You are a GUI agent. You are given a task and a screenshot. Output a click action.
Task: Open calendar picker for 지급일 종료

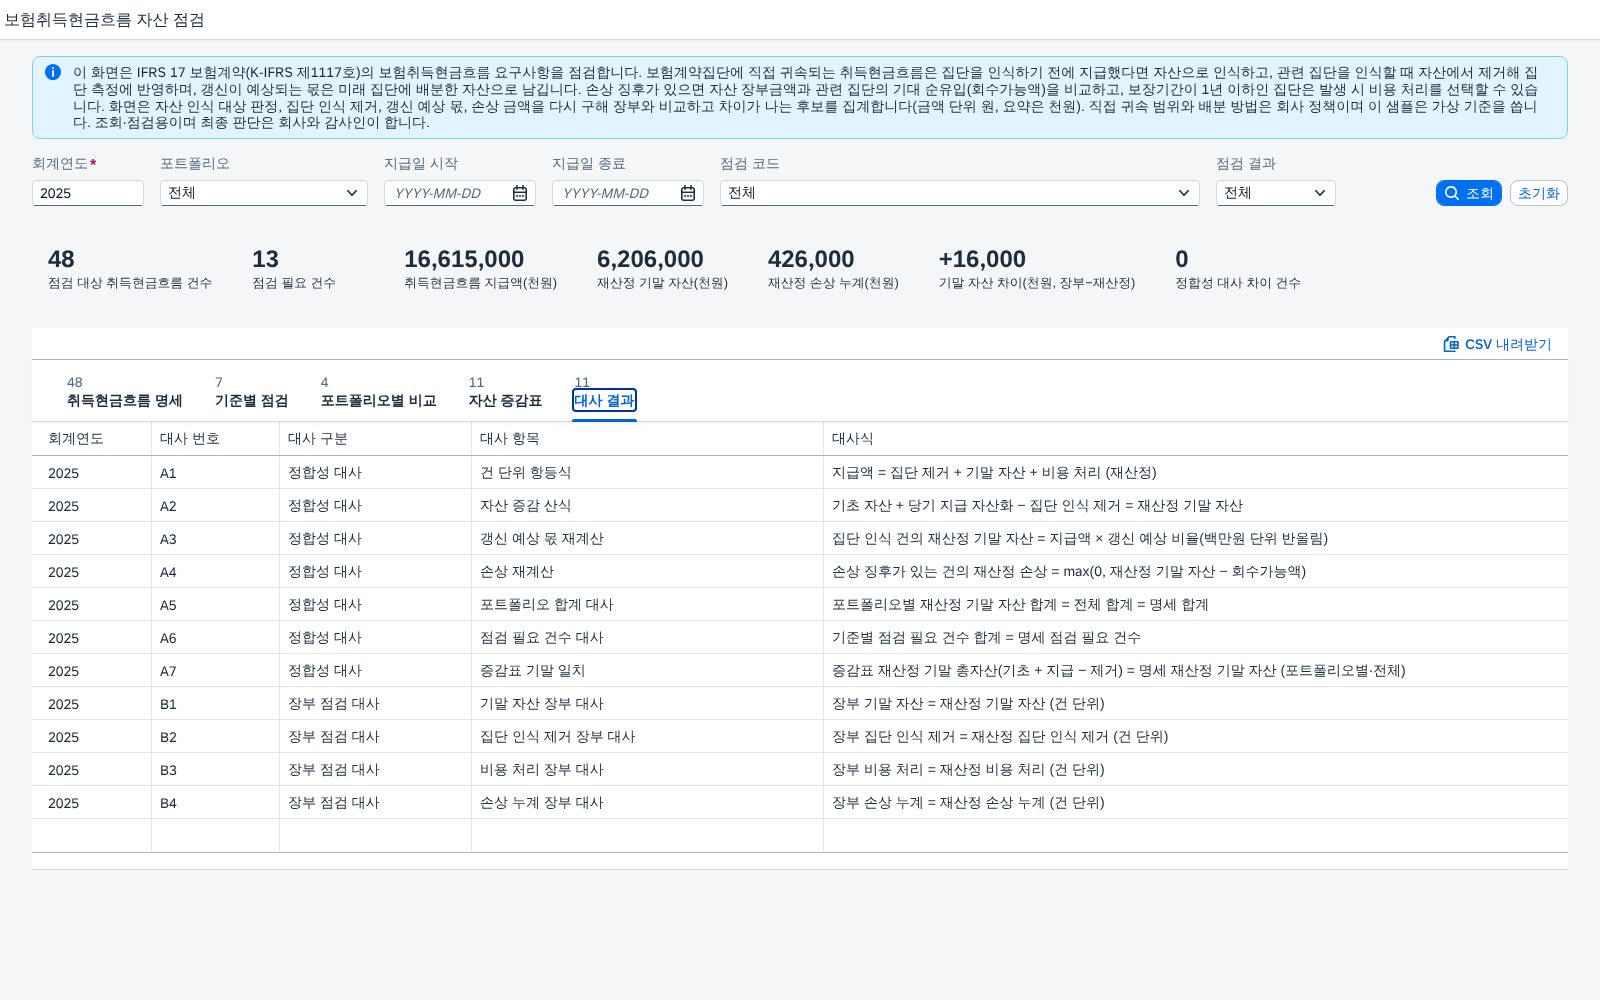click(688, 193)
